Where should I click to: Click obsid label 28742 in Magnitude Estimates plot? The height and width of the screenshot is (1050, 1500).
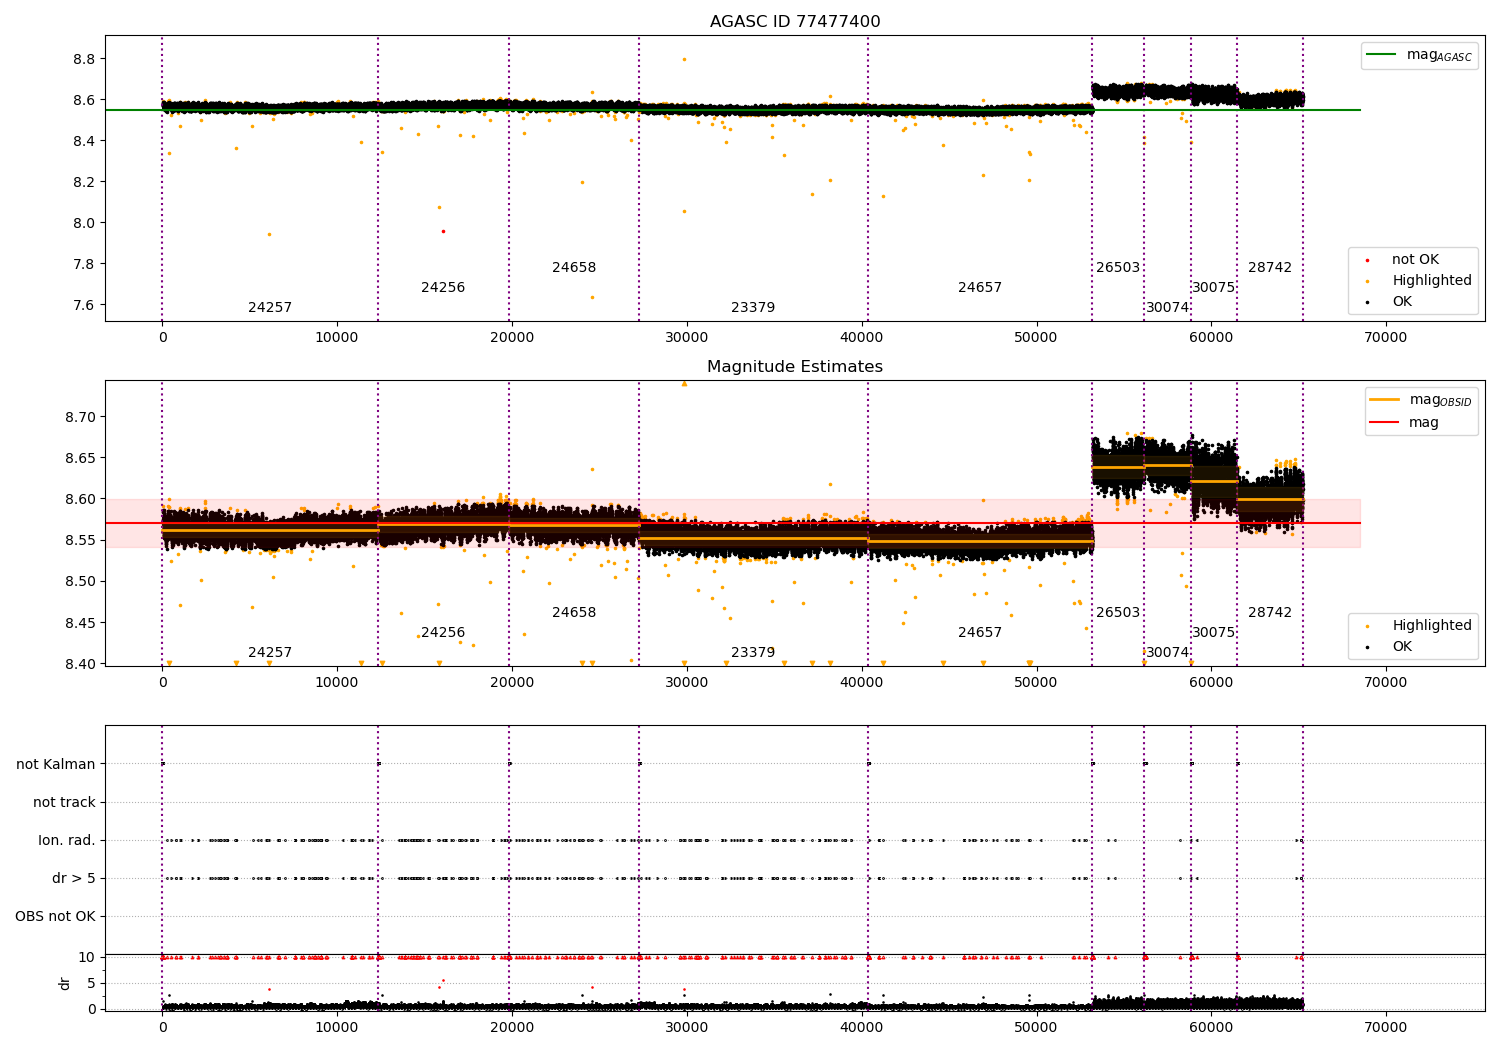pos(1270,613)
